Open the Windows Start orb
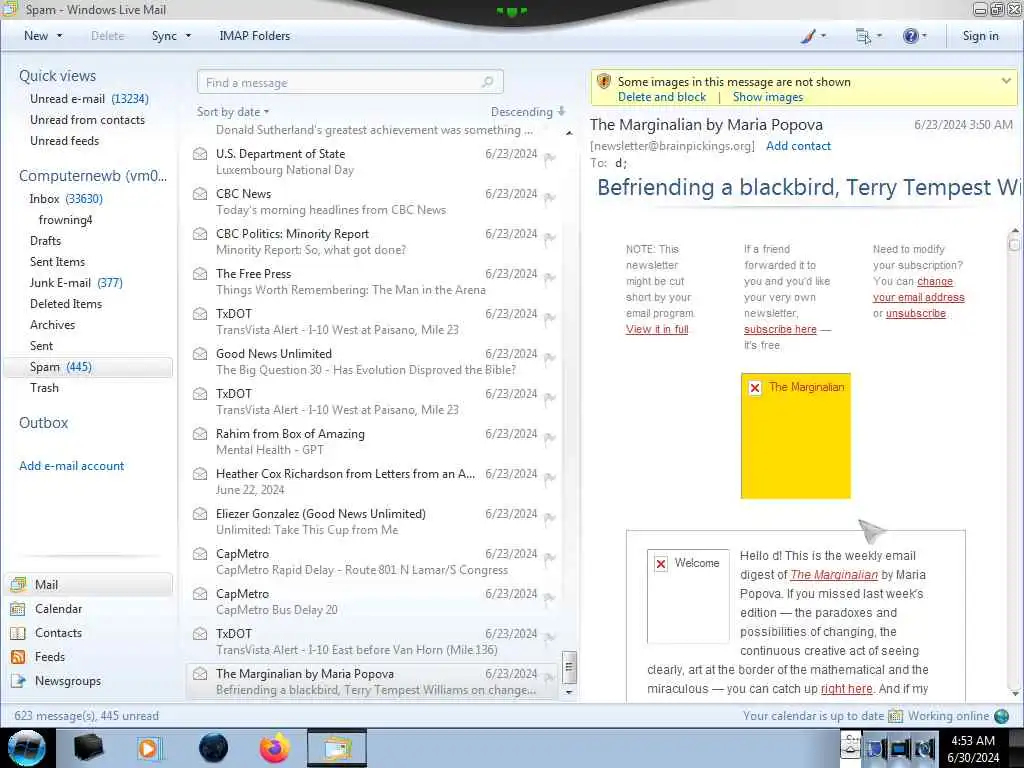1024x768 pixels. 26,748
